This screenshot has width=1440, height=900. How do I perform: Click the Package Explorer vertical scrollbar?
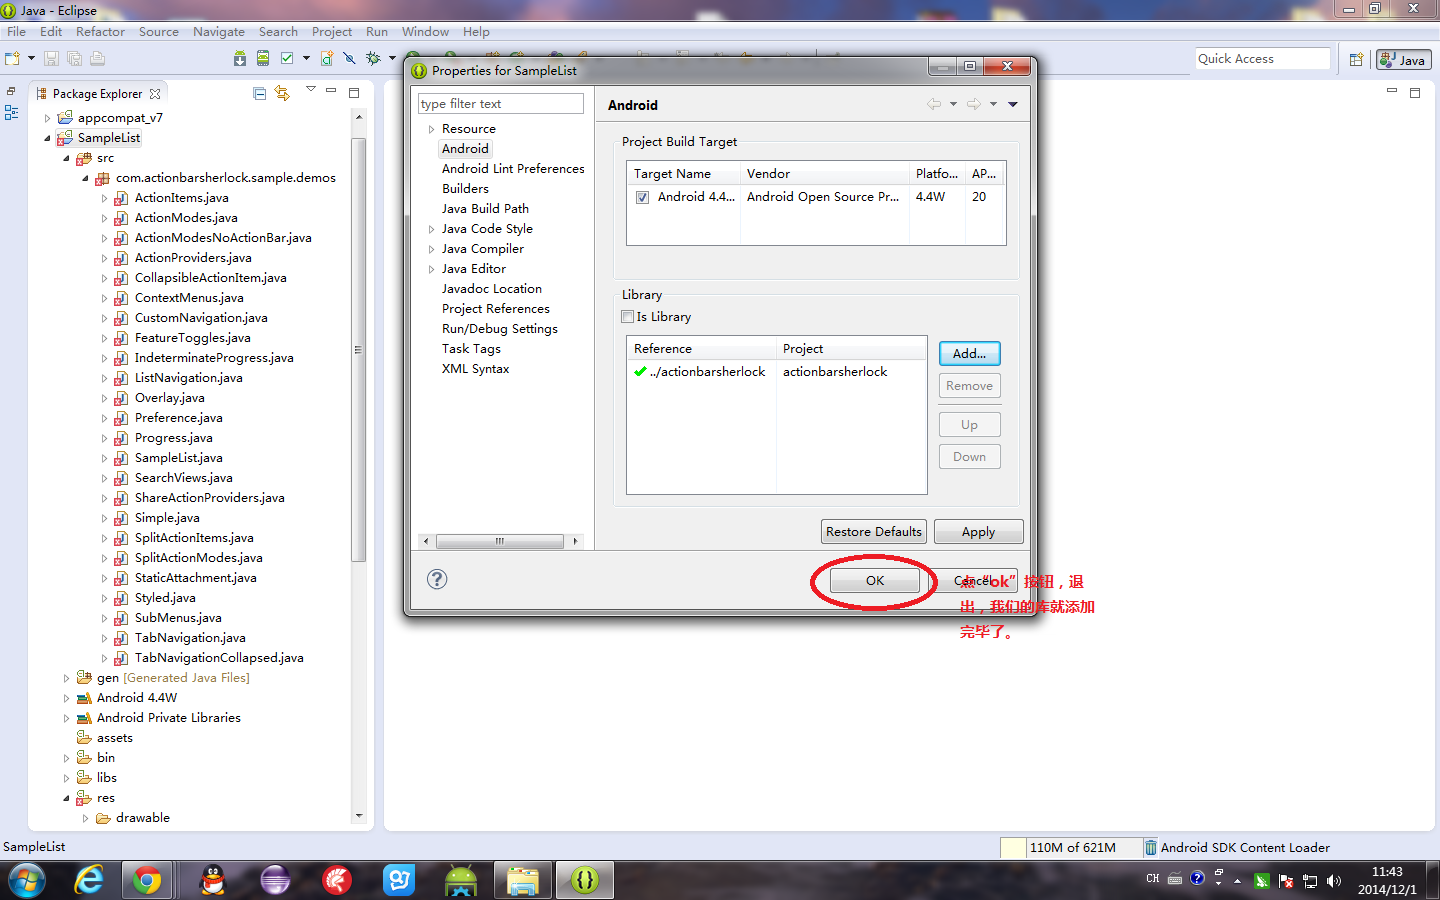coord(359,350)
